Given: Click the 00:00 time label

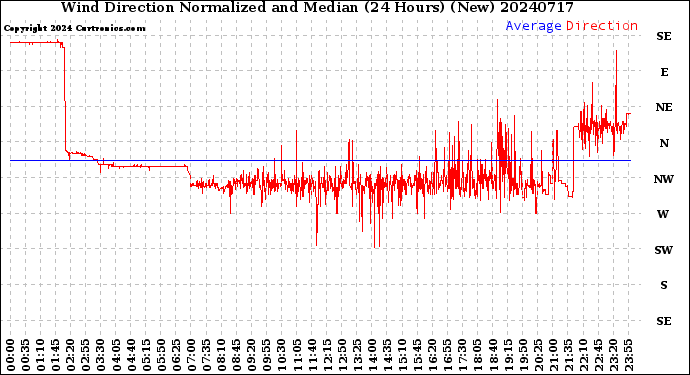Looking at the screenshot, I should point(10,356).
